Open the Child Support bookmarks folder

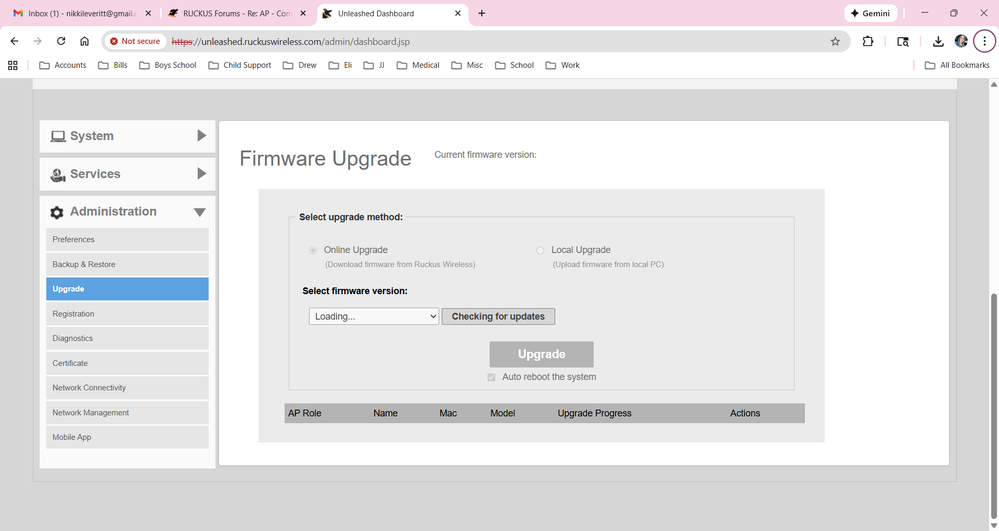pos(240,65)
